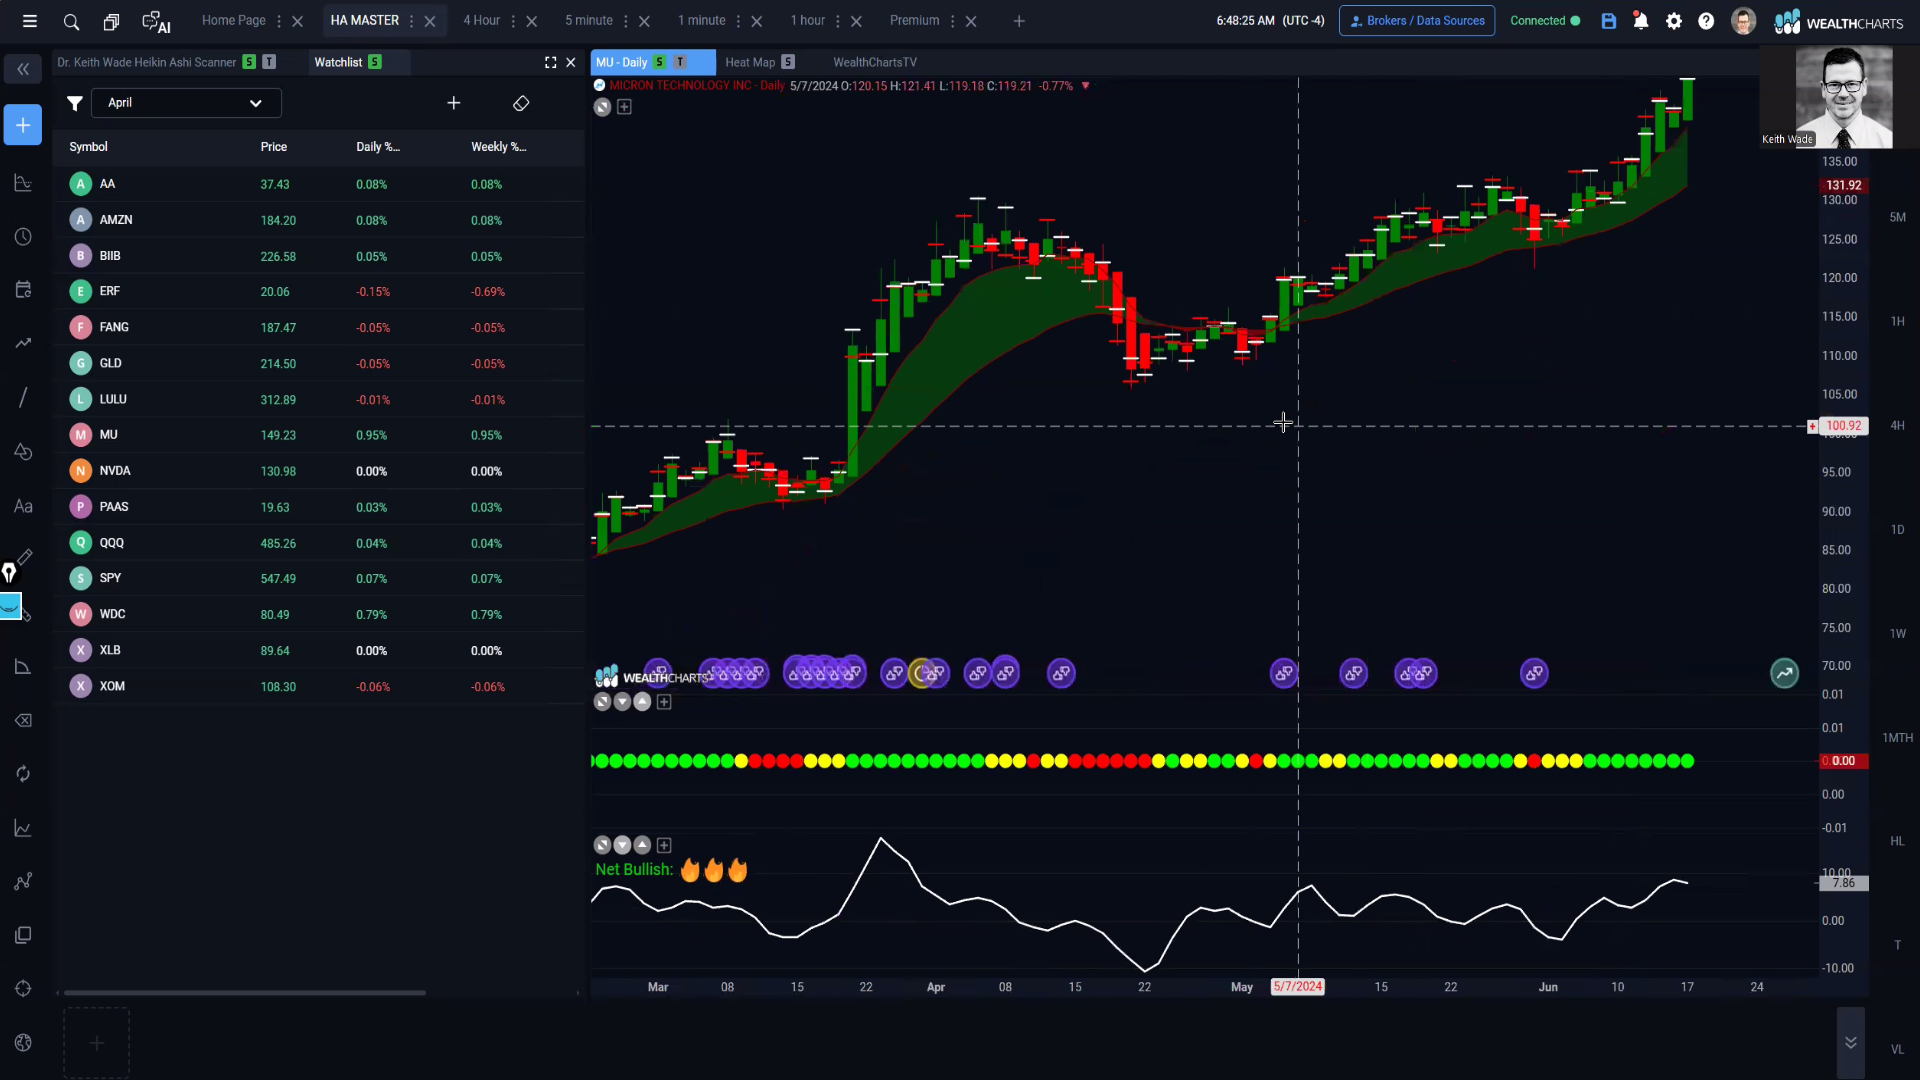This screenshot has height=1080, width=1920.
Task: Open the settings gear icon
Action: [x=1674, y=21]
